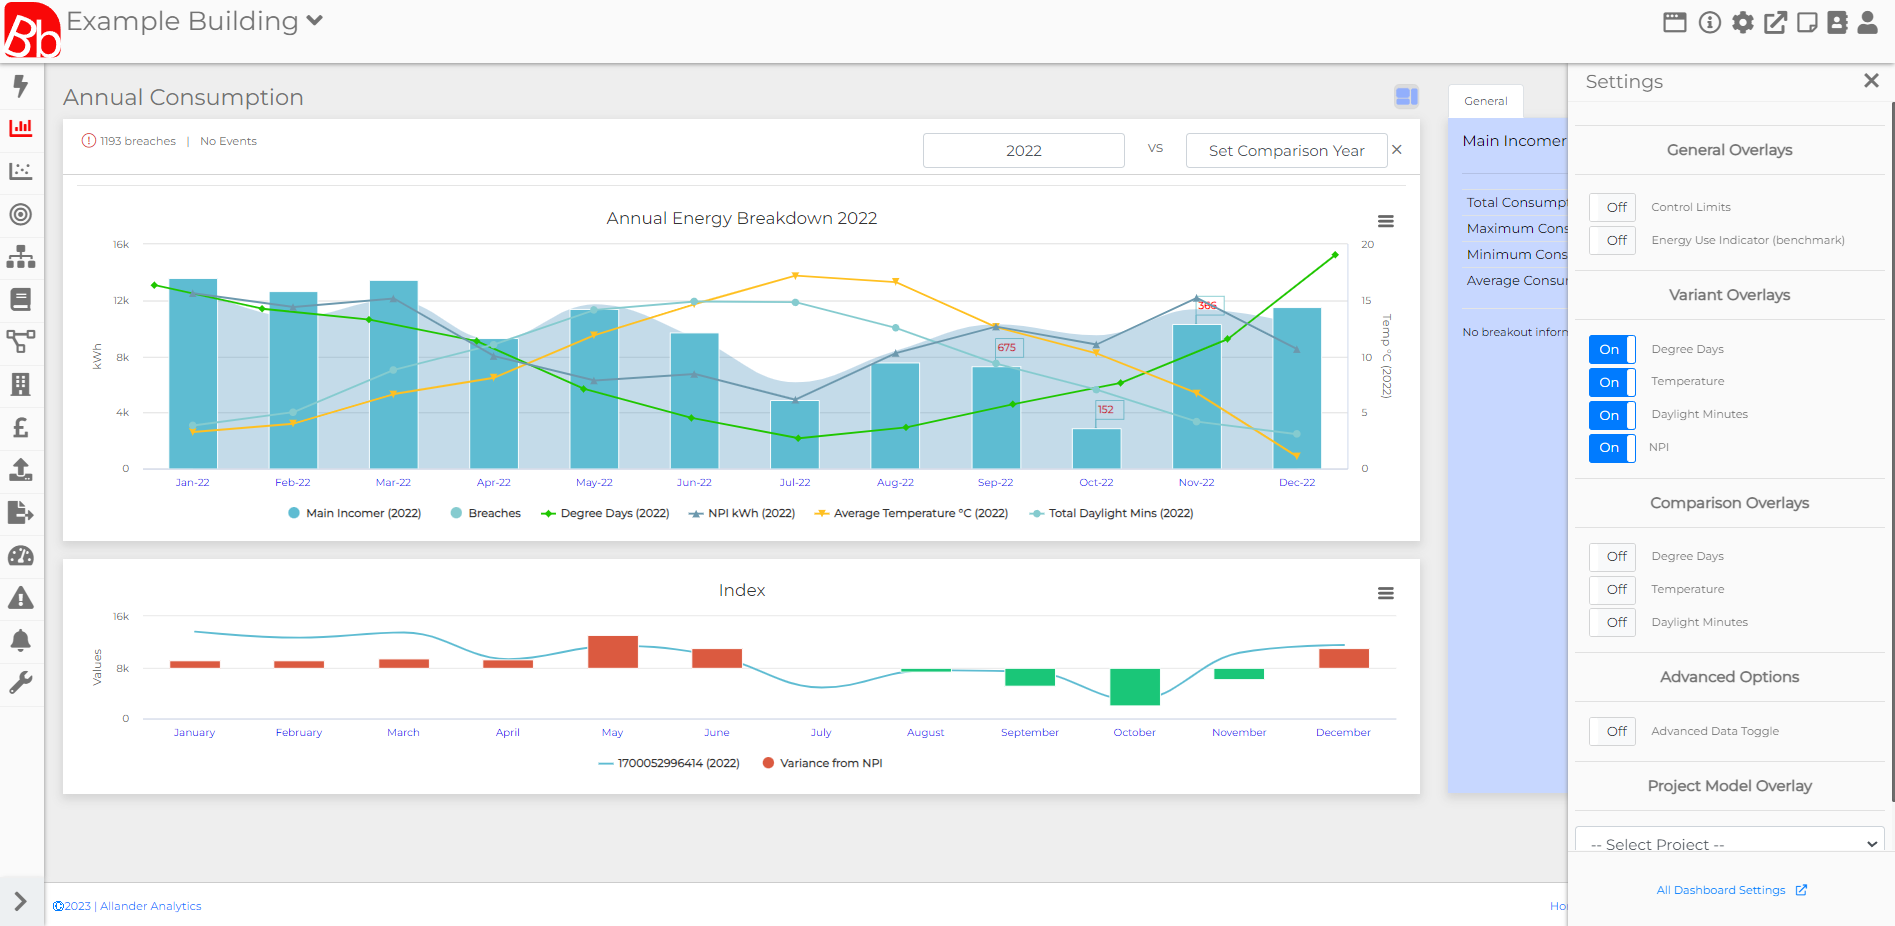Open All Dashboard Settings link

coord(1722,890)
